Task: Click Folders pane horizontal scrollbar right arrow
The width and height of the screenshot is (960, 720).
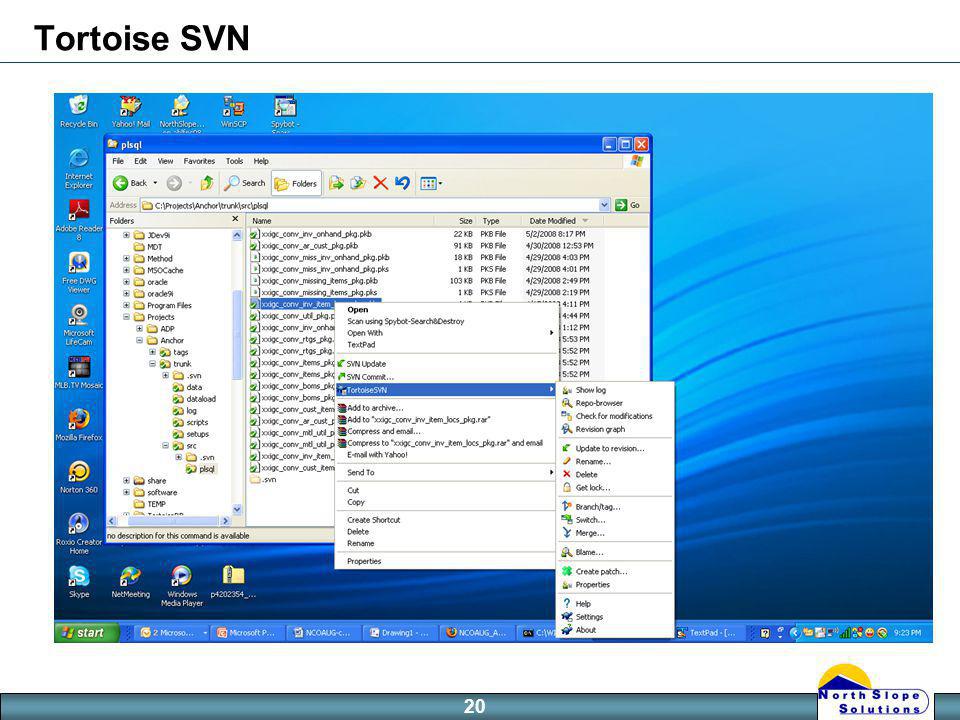Action: pyautogui.click(x=225, y=521)
